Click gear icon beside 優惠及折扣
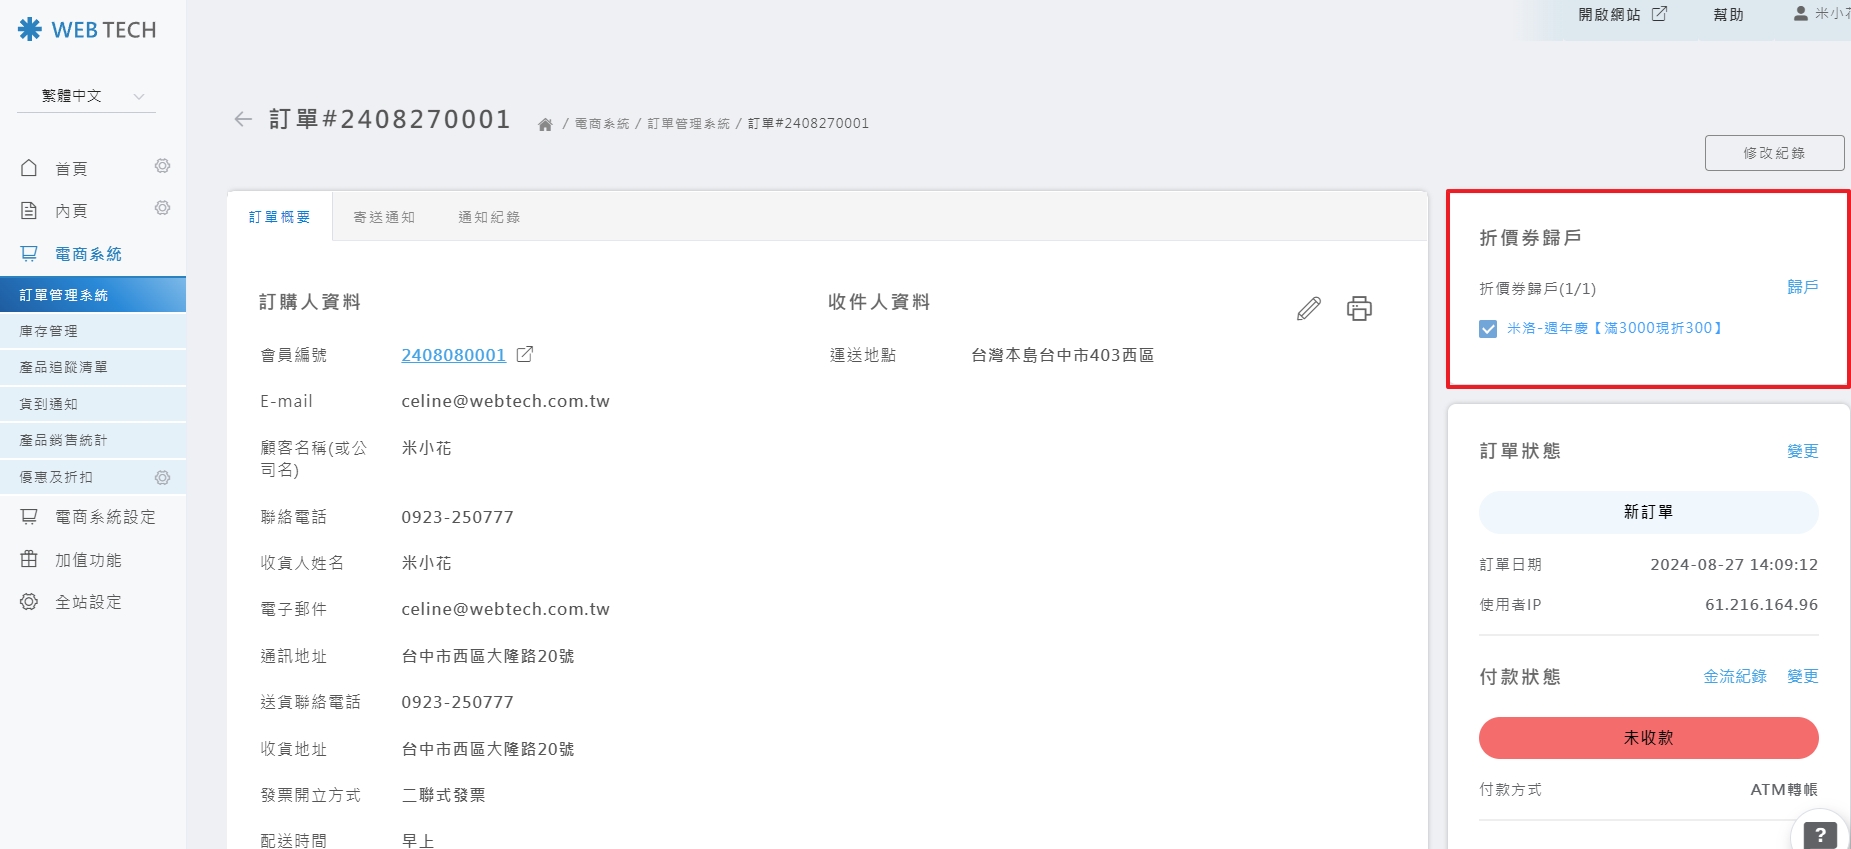This screenshot has width=1851, height=849. [162, 477]
